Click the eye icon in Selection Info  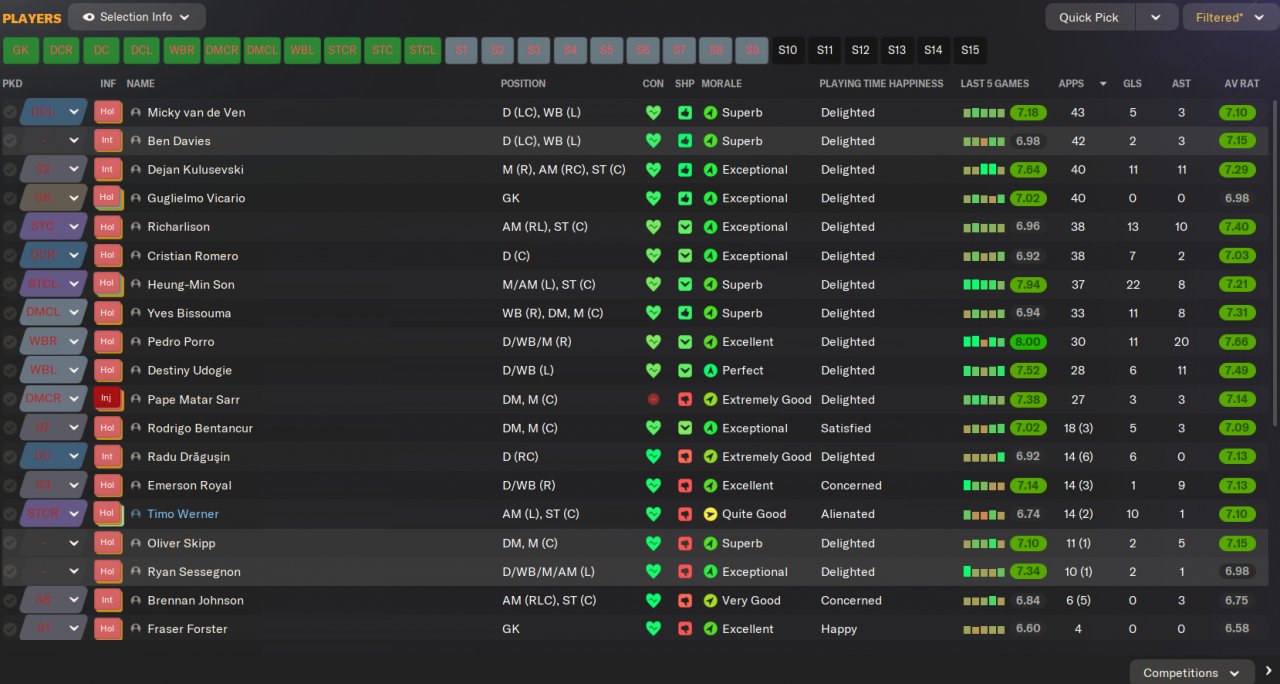(89, 17)
